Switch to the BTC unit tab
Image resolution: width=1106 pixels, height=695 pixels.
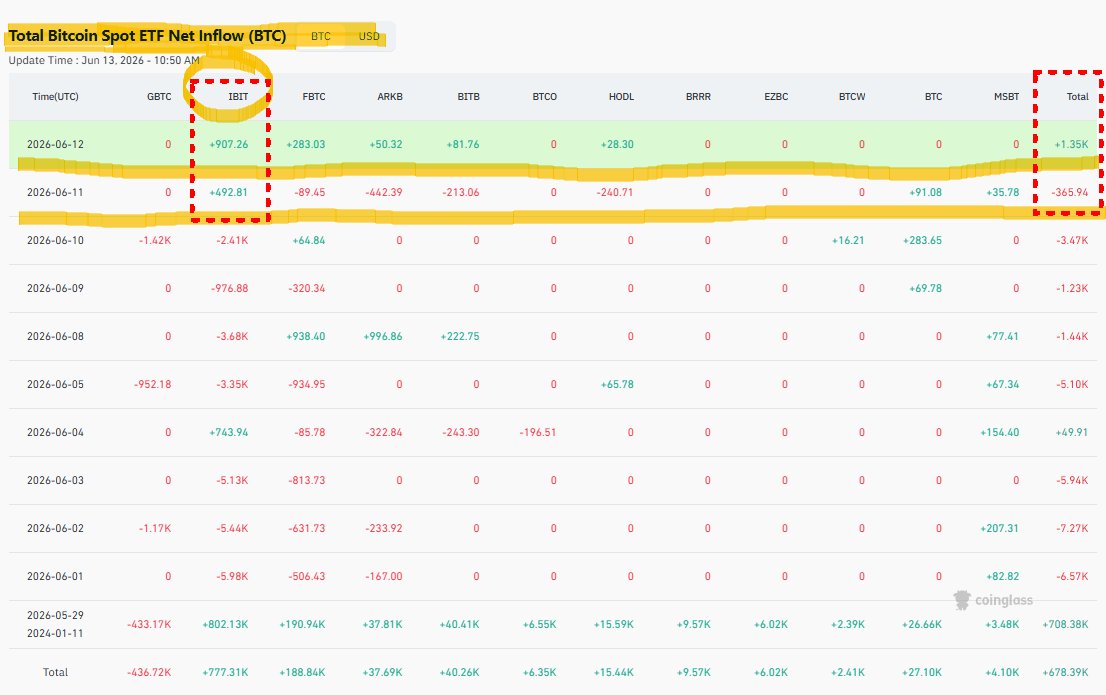coord(321,36)
